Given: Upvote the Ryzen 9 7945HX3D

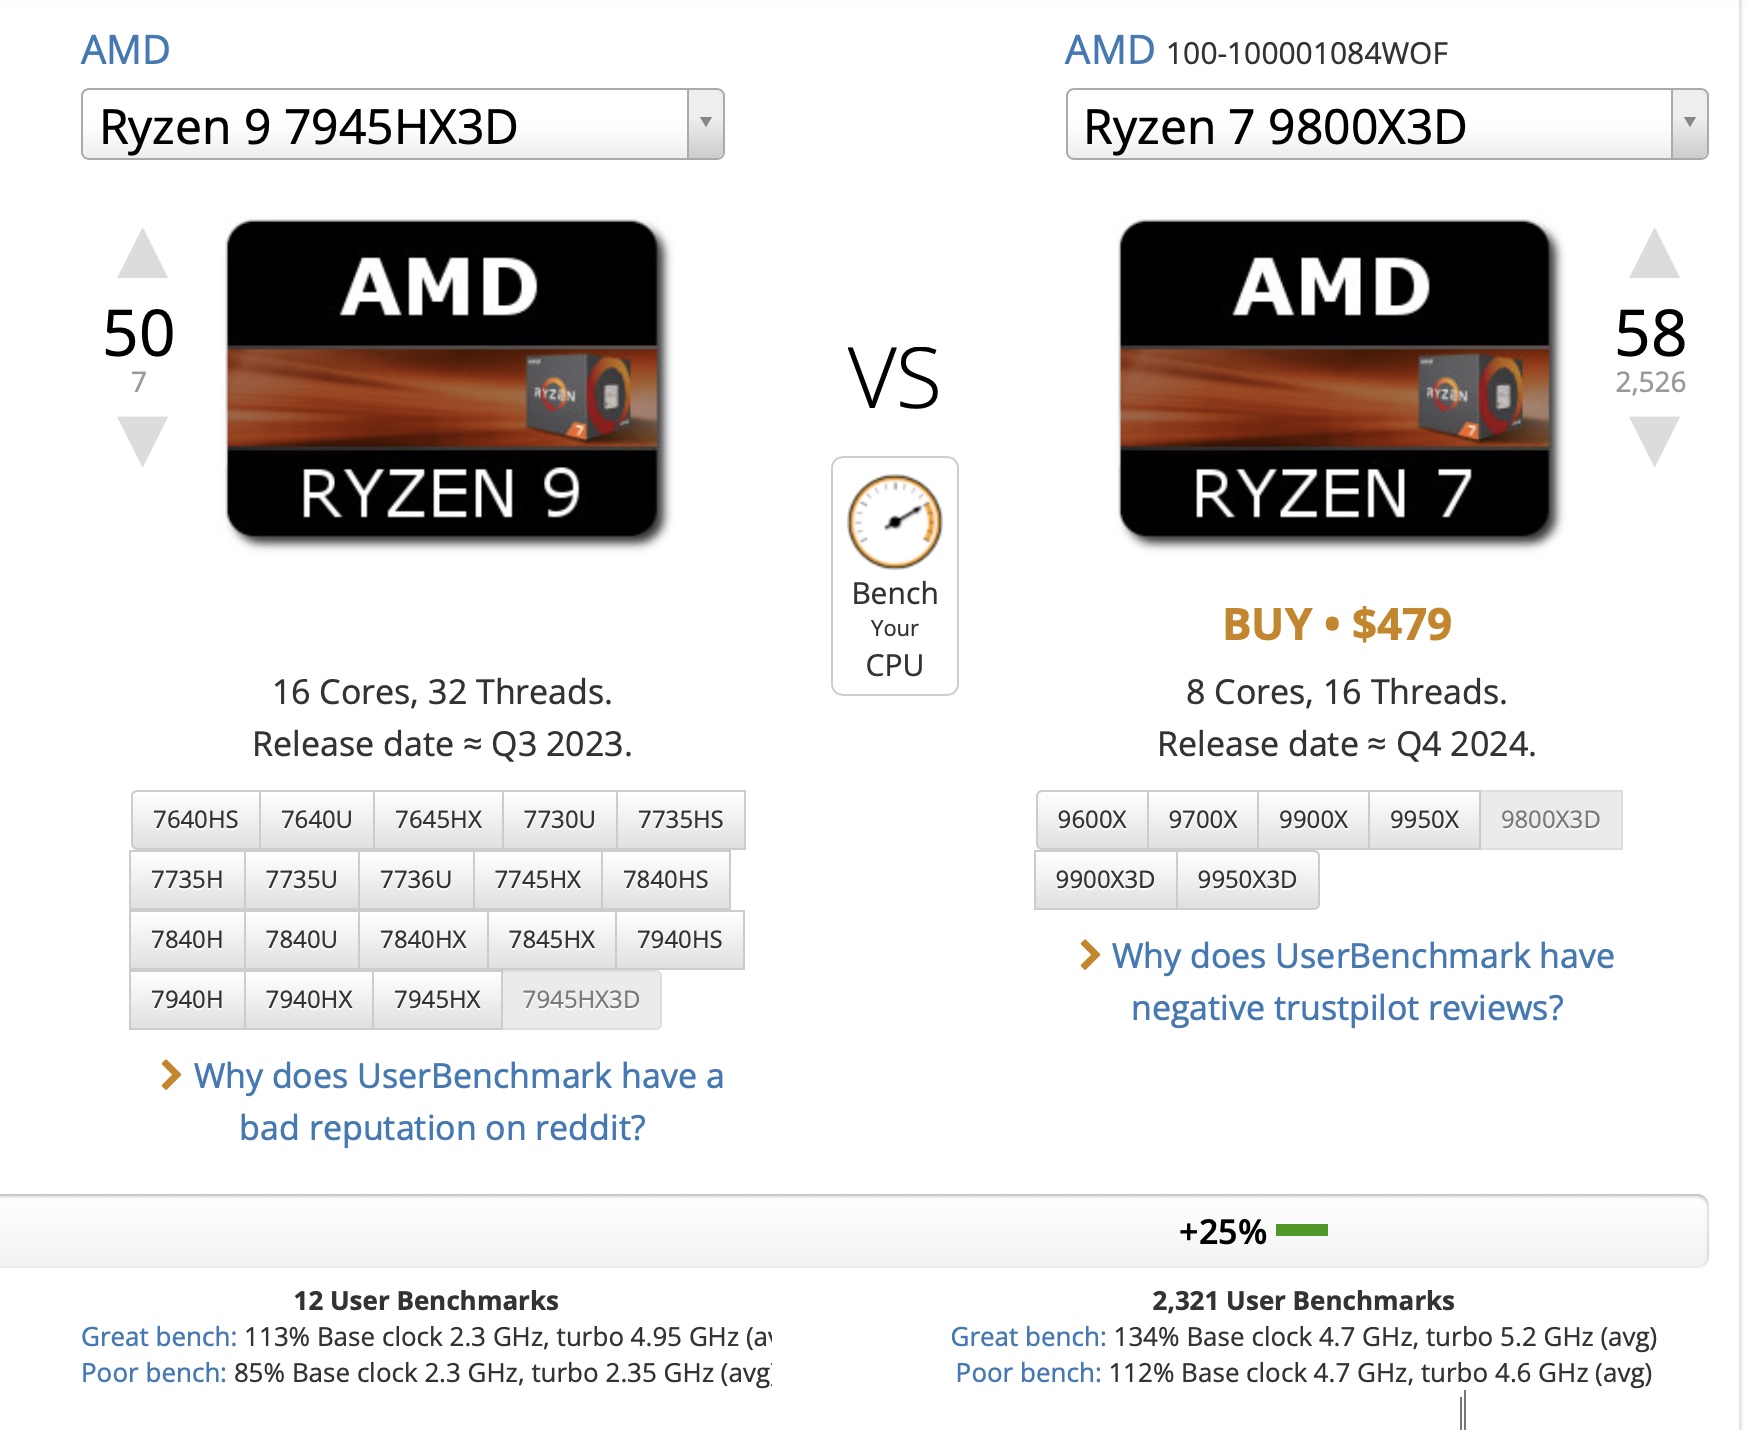Looking at the screenshot, I should click(x=142, y=254).
